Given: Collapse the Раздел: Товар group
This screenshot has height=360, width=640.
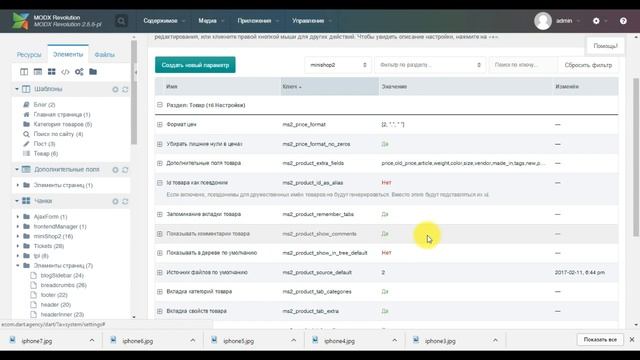Looking at the screenshot, I should point(160,105).
